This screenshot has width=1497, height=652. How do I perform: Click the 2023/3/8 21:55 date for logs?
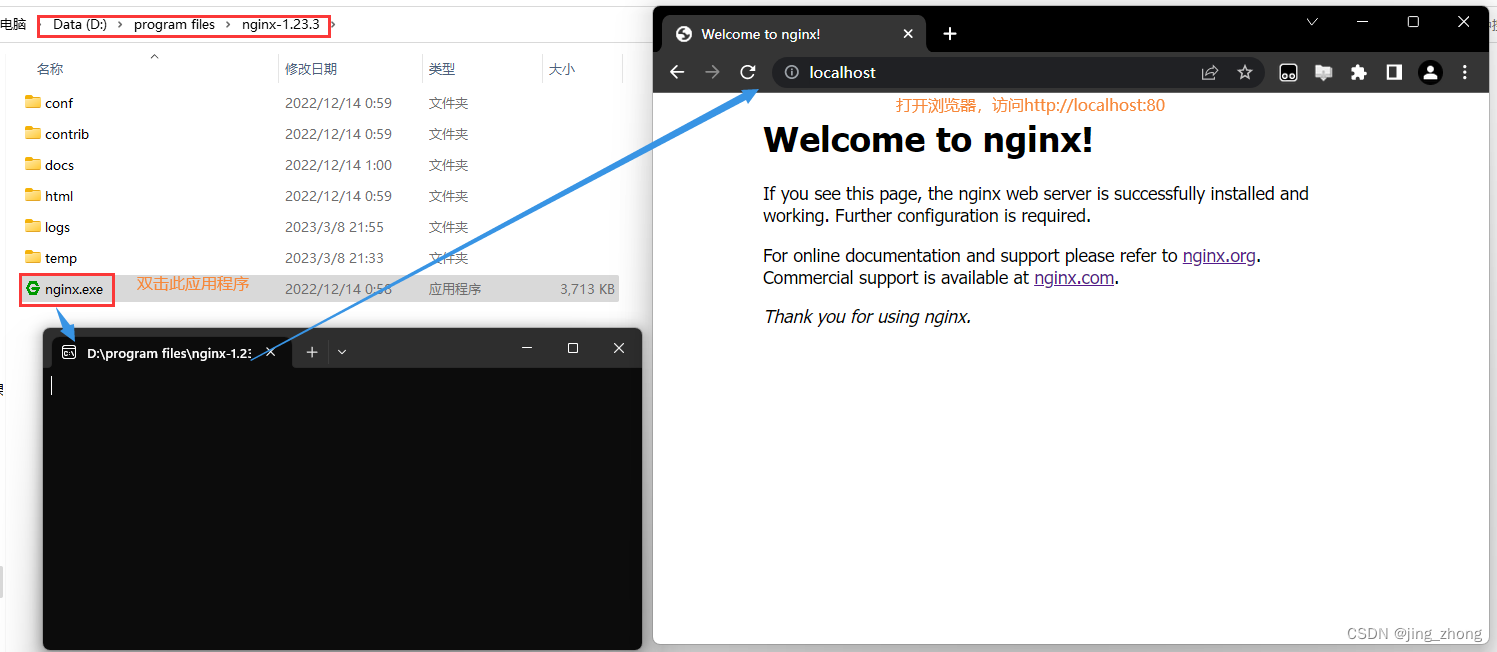pyautogui.click(x=334, y=227)
